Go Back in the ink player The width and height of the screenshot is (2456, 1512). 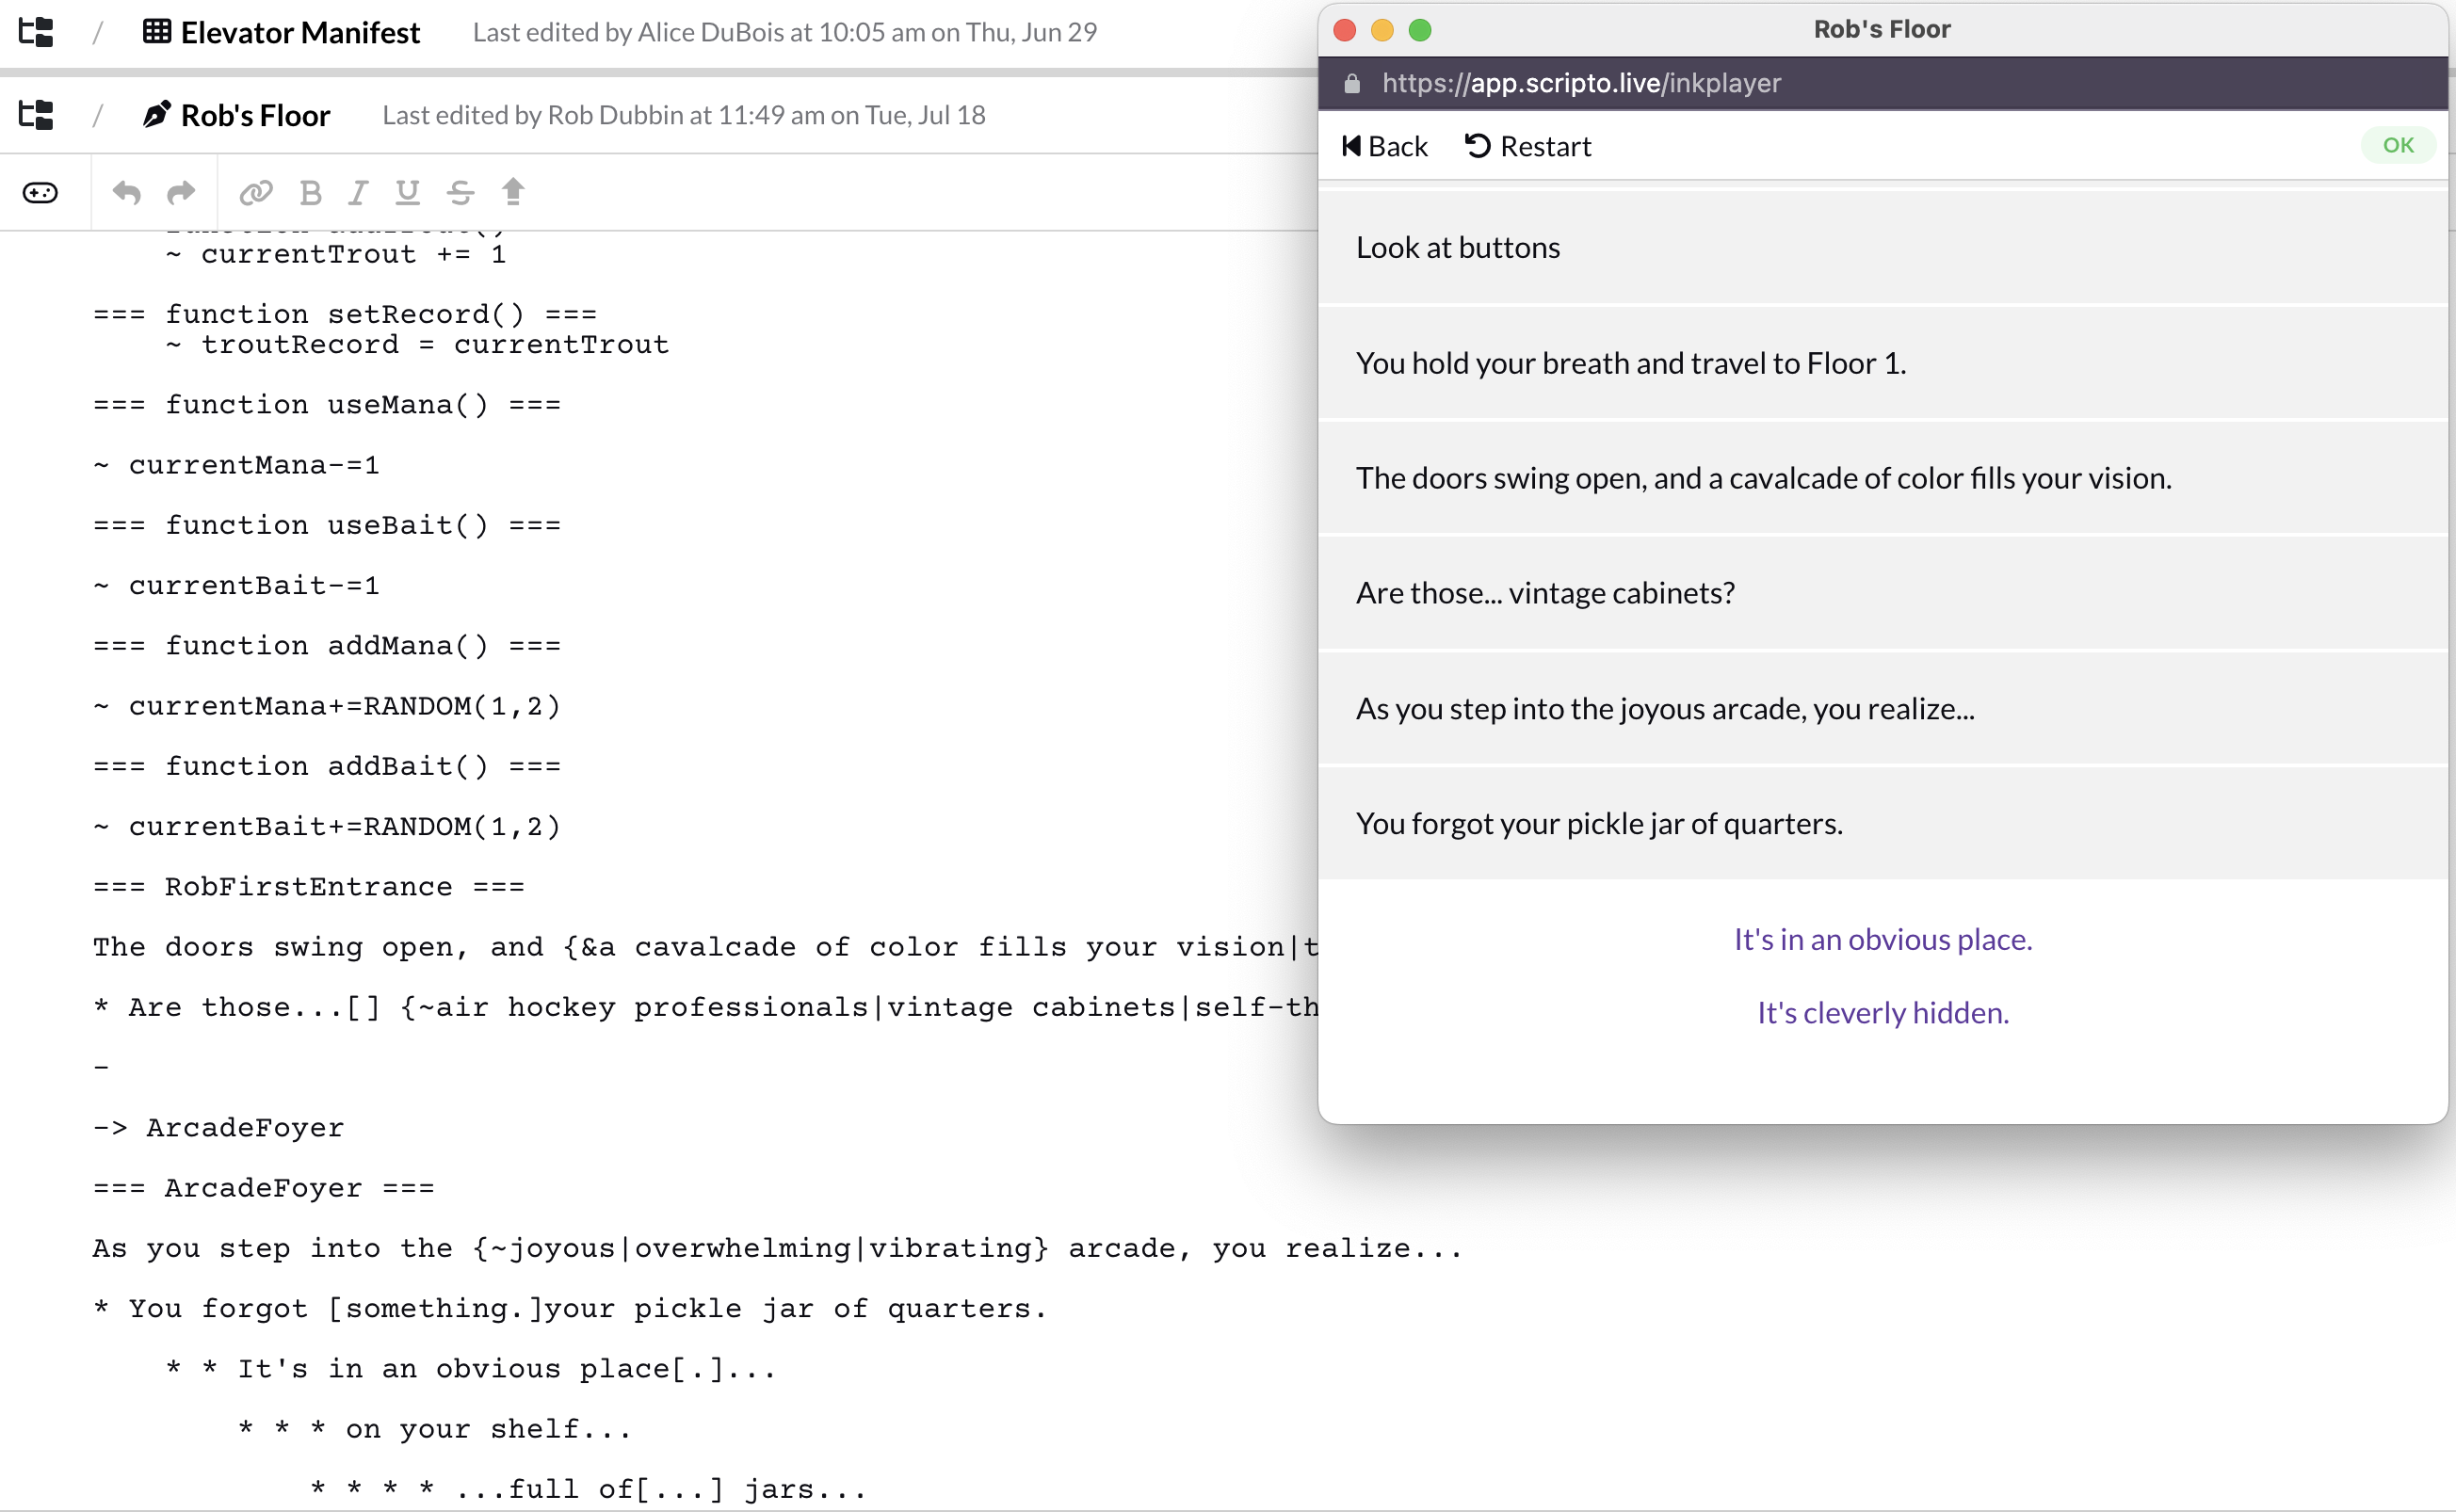[x=1384, y=146]
